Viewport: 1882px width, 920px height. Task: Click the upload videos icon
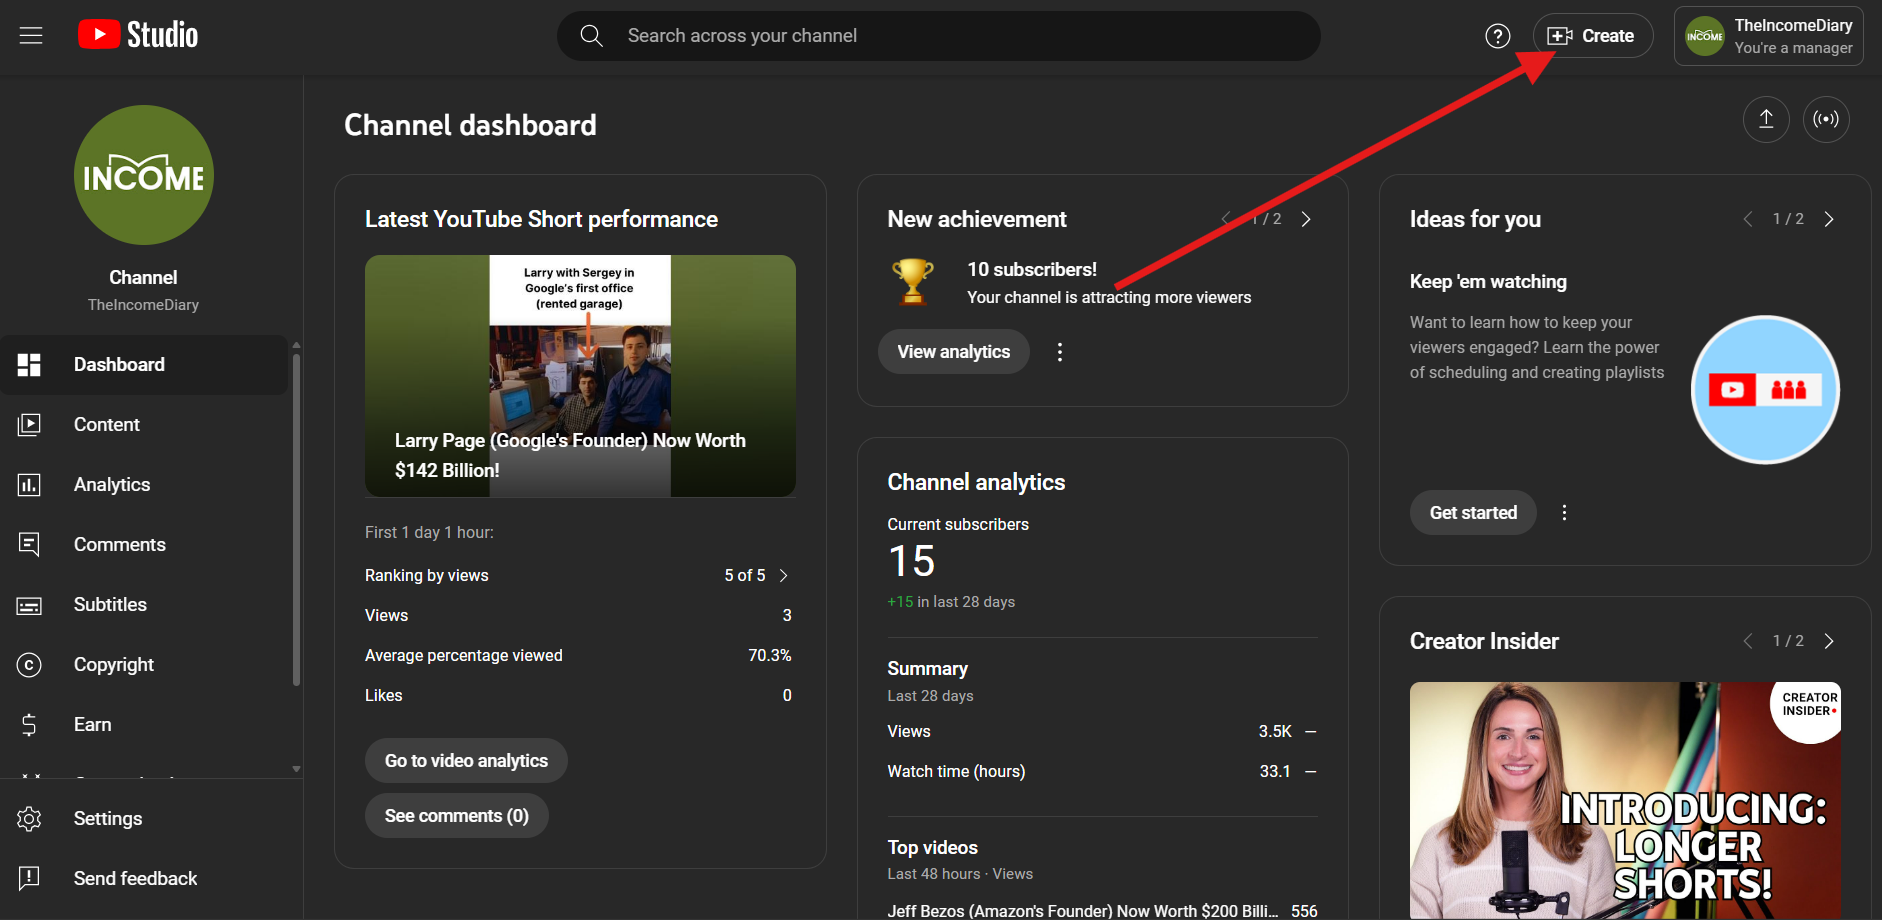tap(1766, 119)
